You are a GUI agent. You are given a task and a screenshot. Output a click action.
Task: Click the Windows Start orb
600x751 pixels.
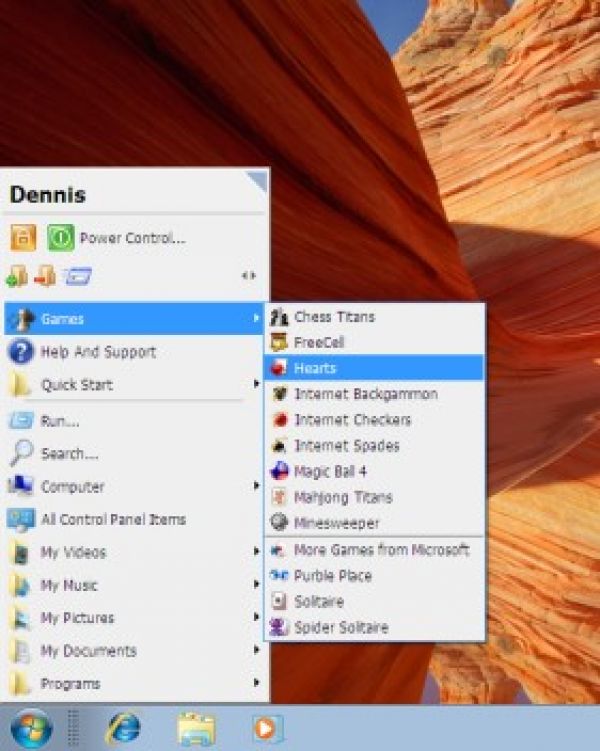(x=31, y=729)
